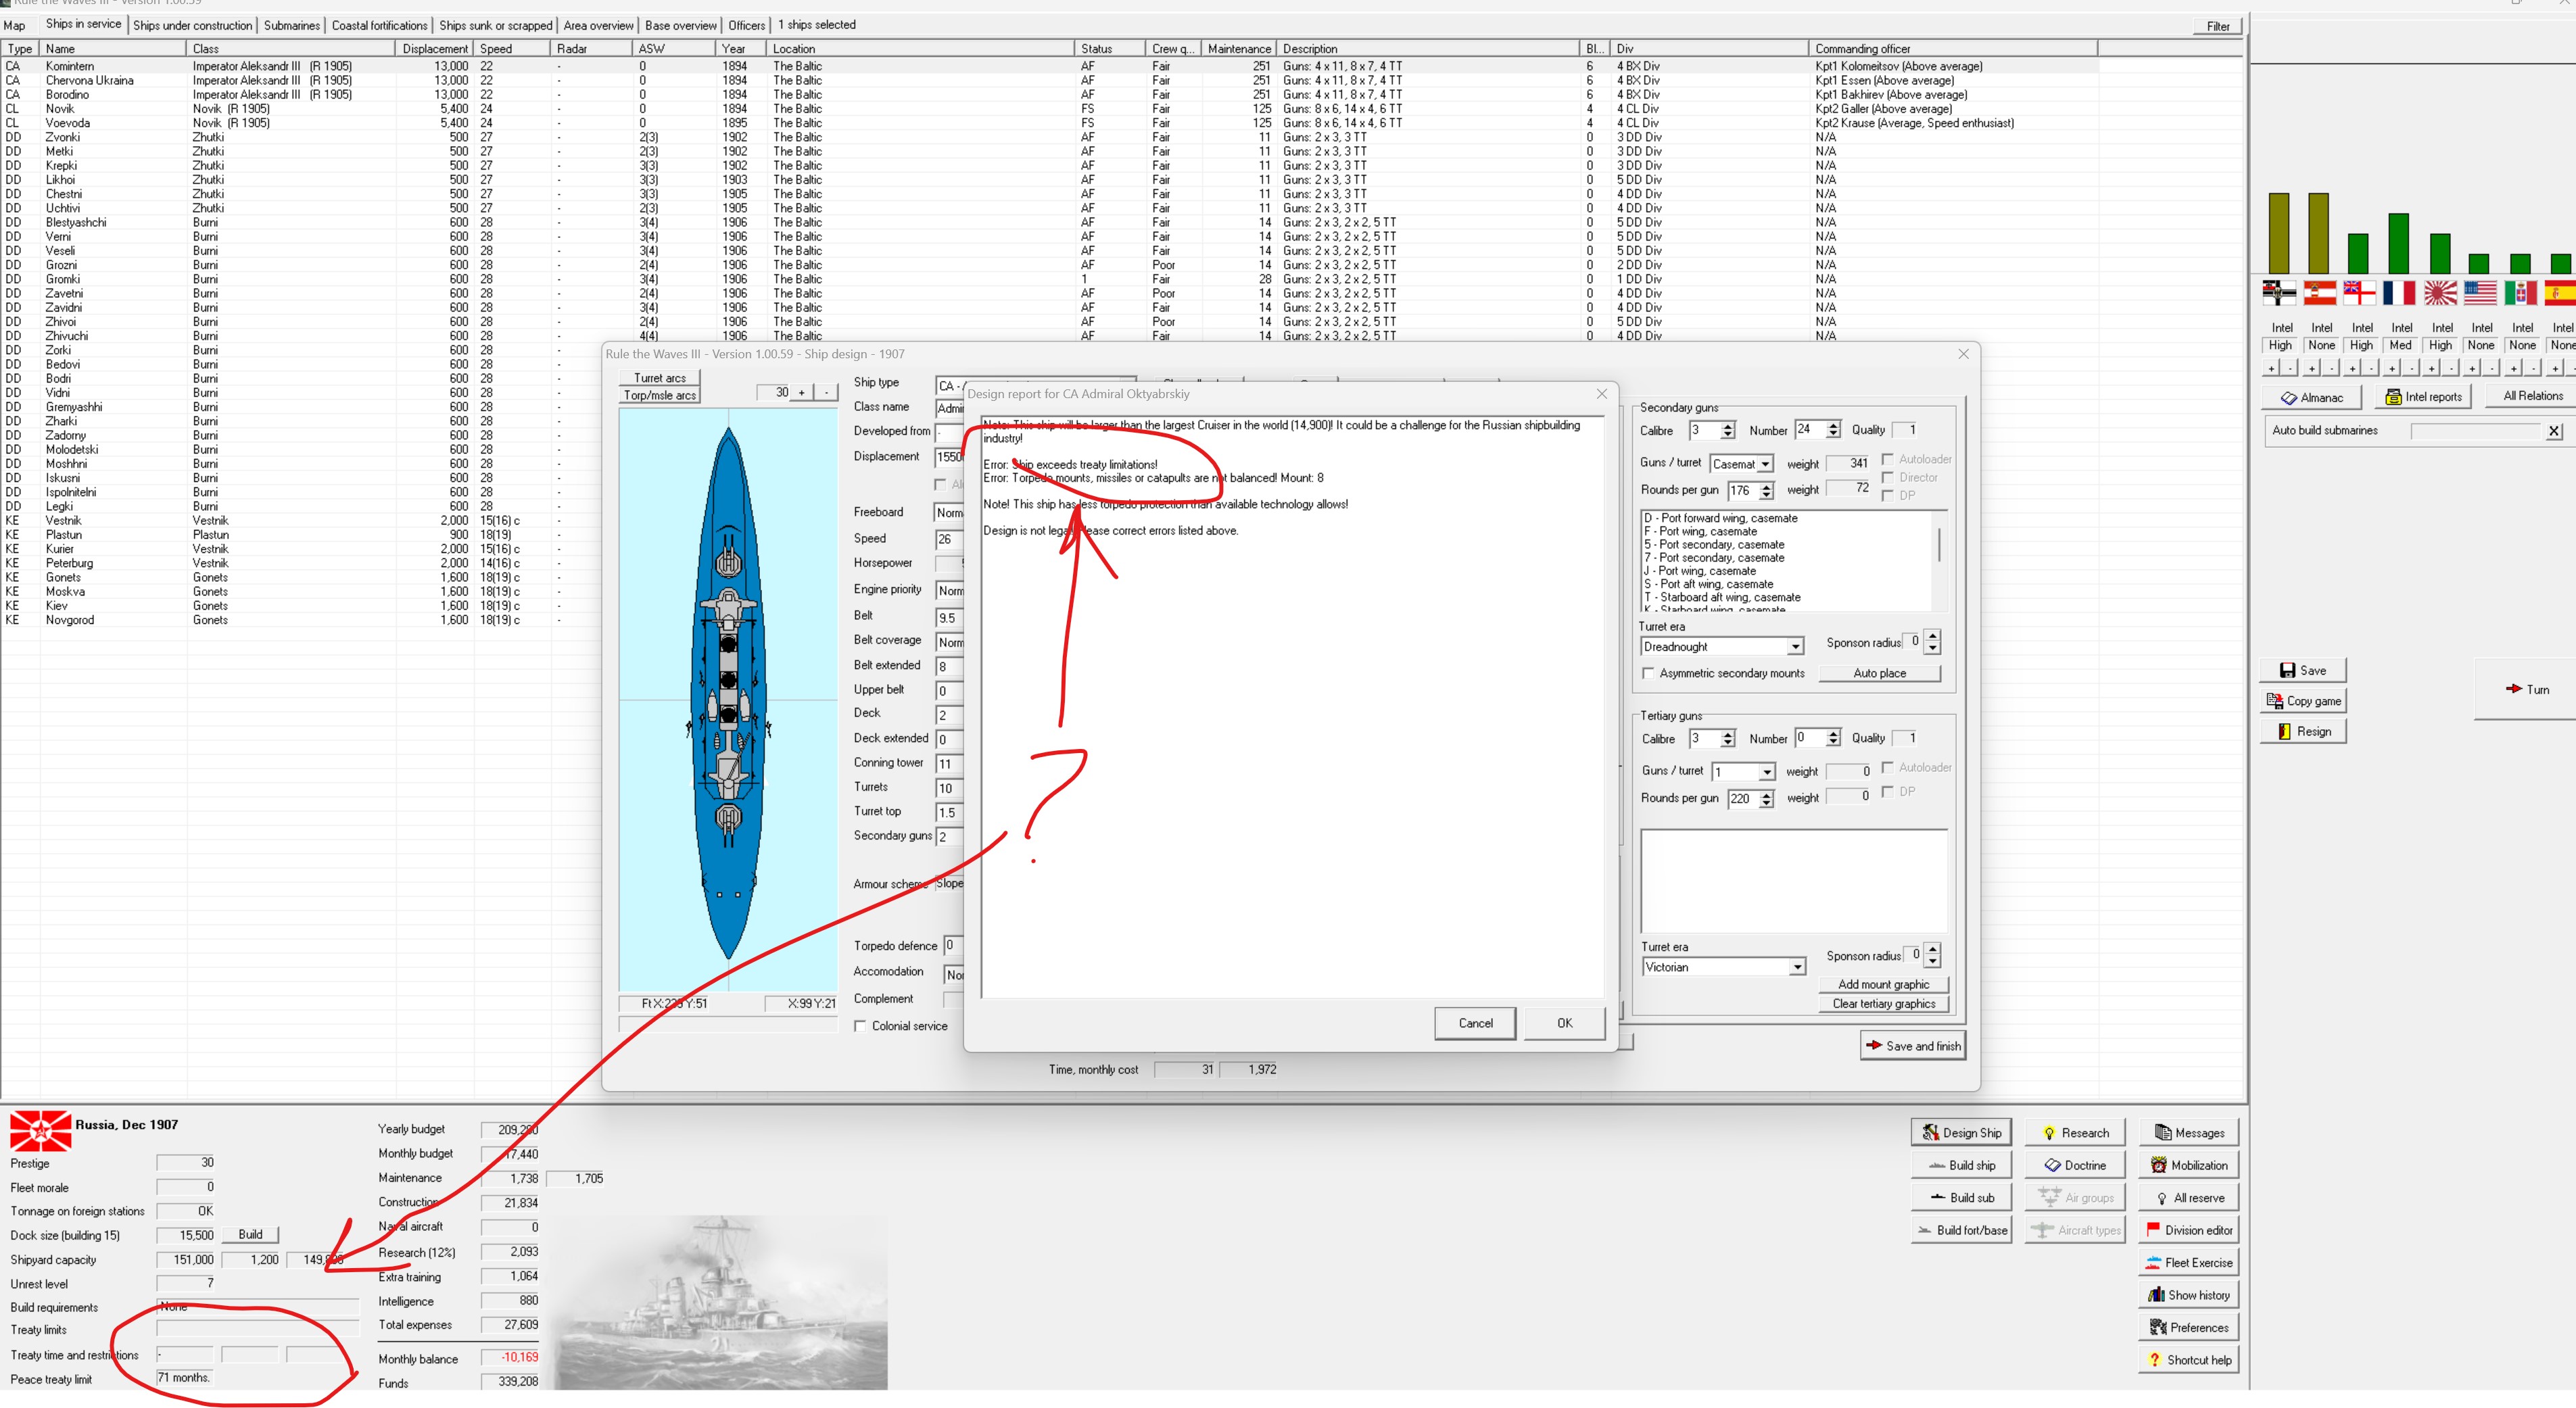Switch to Ships under construction tab
This screenshot has height=1408, width=2576.
coord(193,25)
